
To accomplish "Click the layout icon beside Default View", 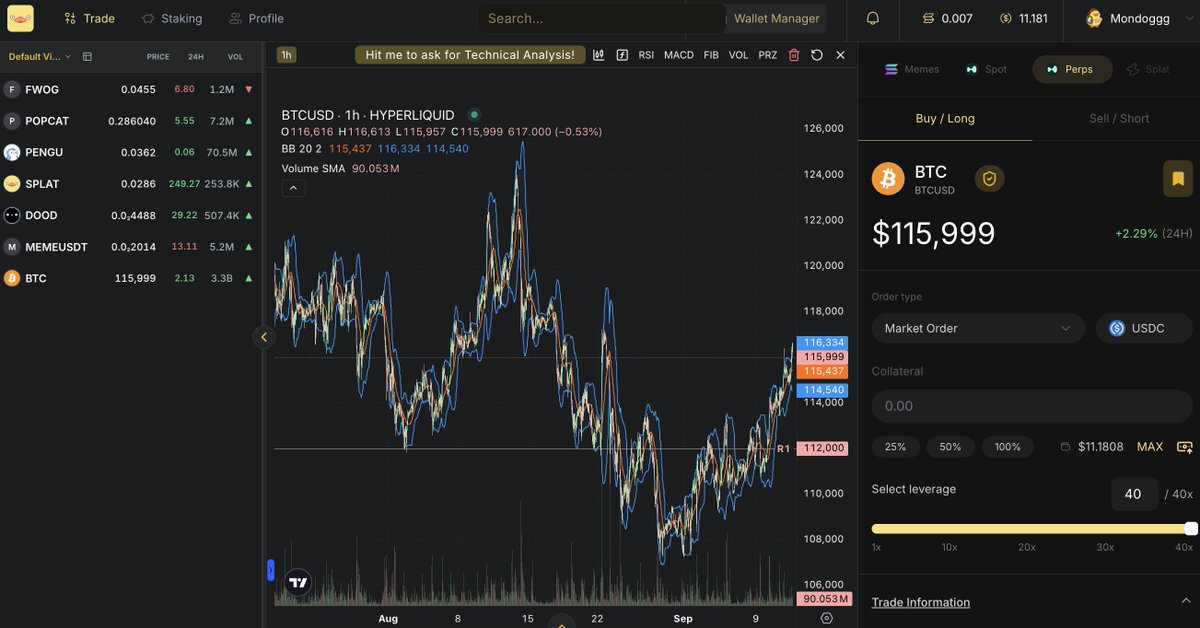I will [x=87, y=57].
